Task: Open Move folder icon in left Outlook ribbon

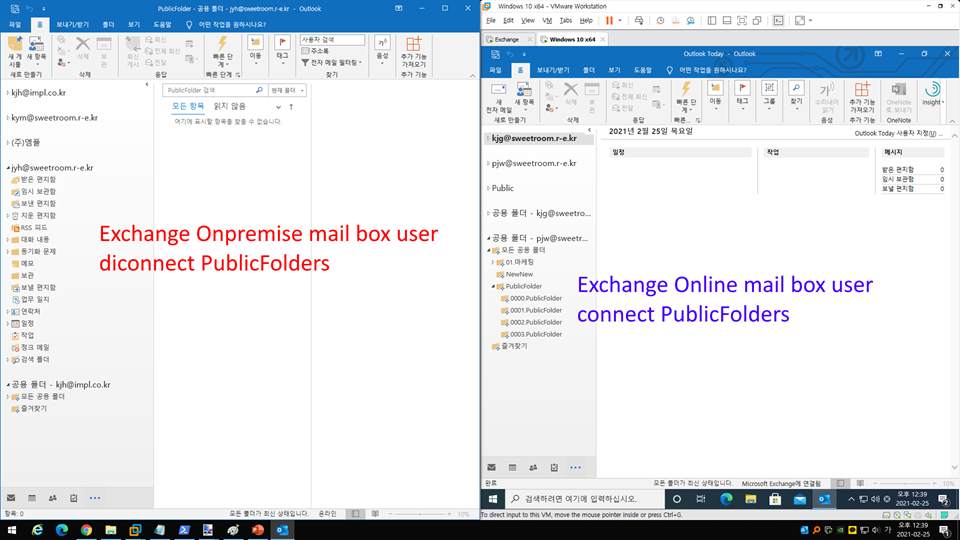Action: pos(255,43)
